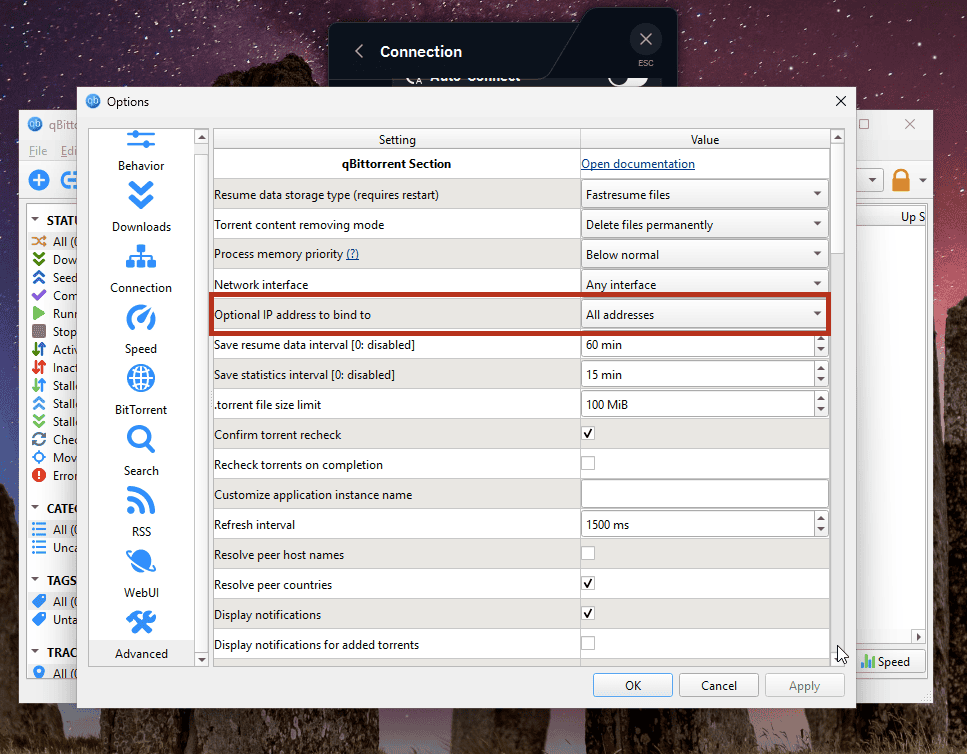Toggle Resolve peer countries checkbox

(588, 583)
